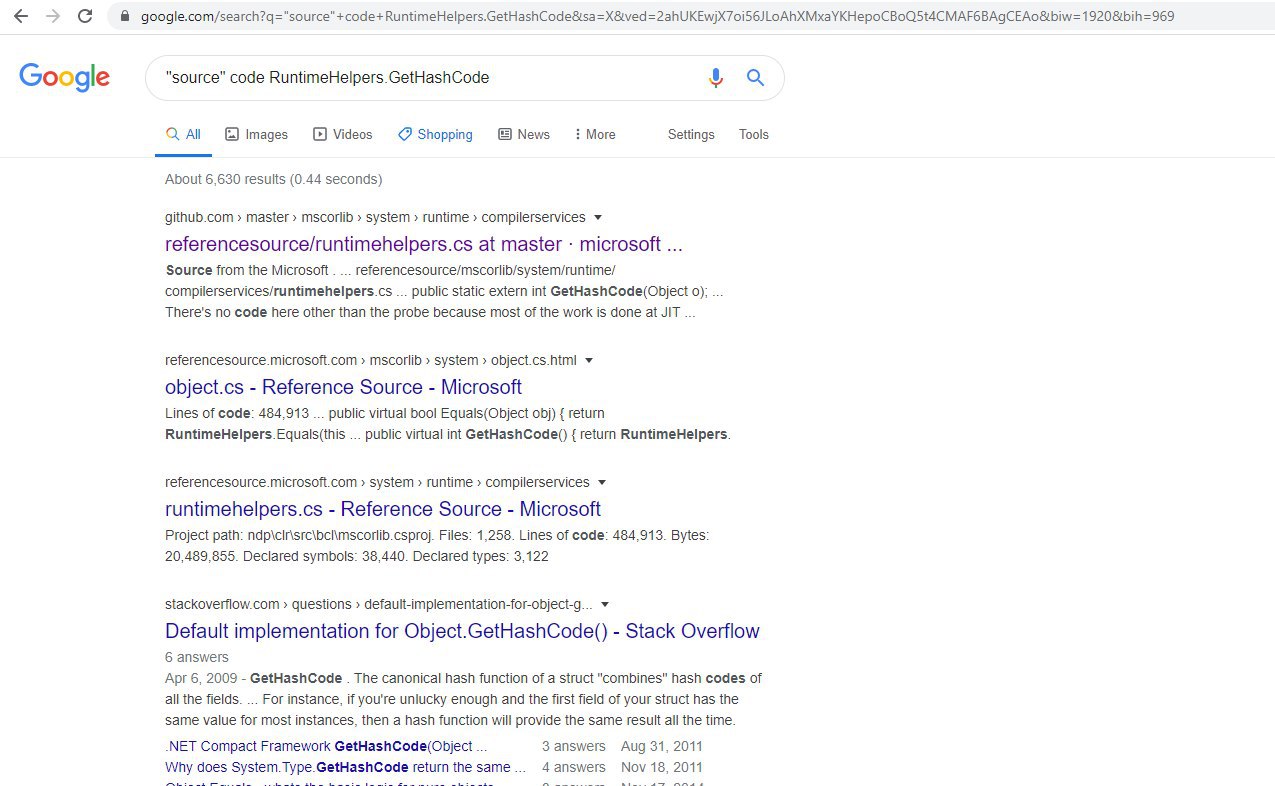Image resolution: width=1275 pixels, height=786 pixels.
Task: Open the search Tools options
Action: (754, 134)
